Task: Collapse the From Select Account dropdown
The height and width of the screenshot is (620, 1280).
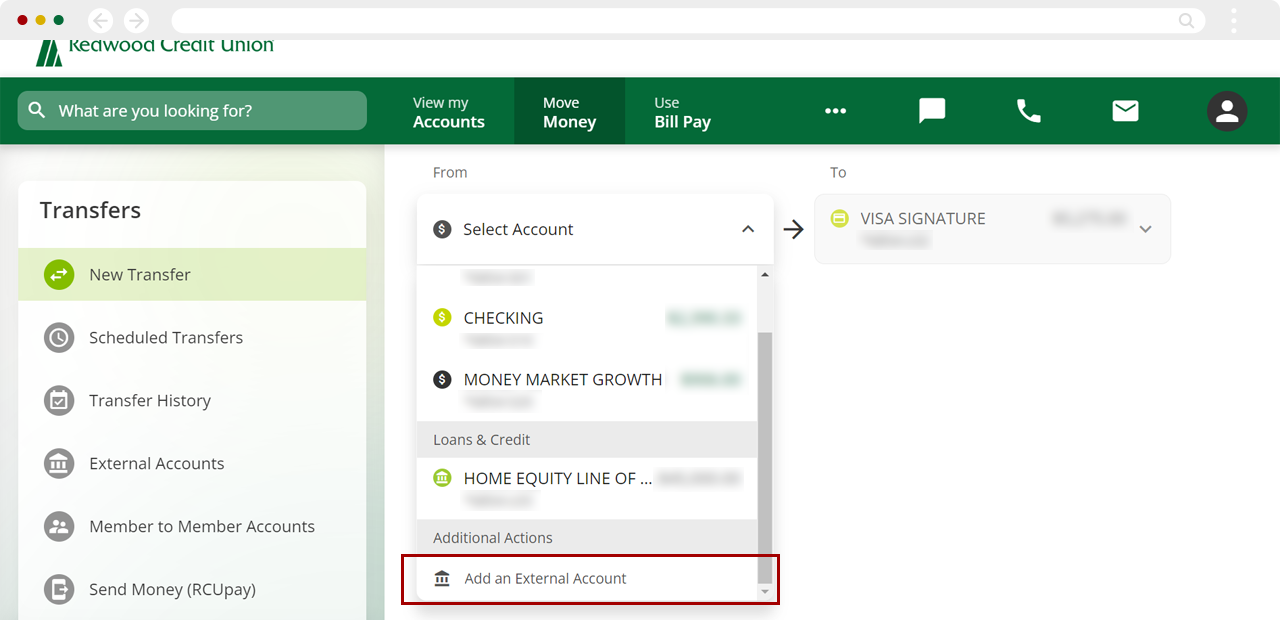Action: click(747, 229)
